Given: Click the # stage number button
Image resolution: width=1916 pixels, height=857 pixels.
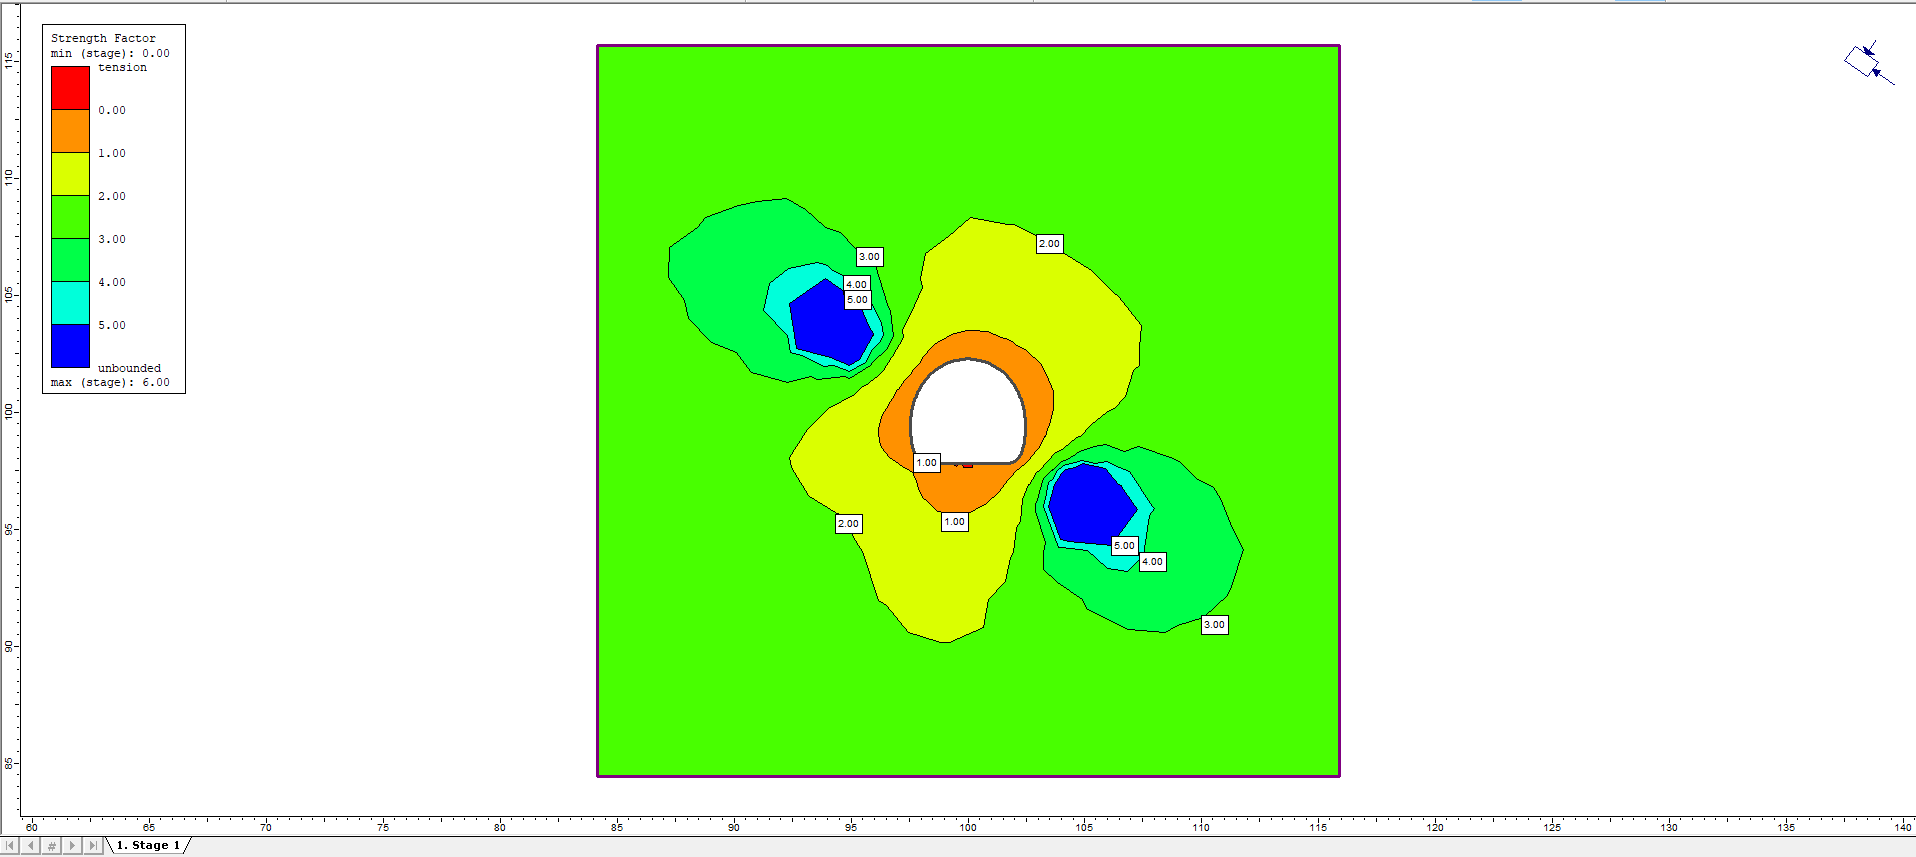Looking at the screenshot, I should [x=52, y=846].
